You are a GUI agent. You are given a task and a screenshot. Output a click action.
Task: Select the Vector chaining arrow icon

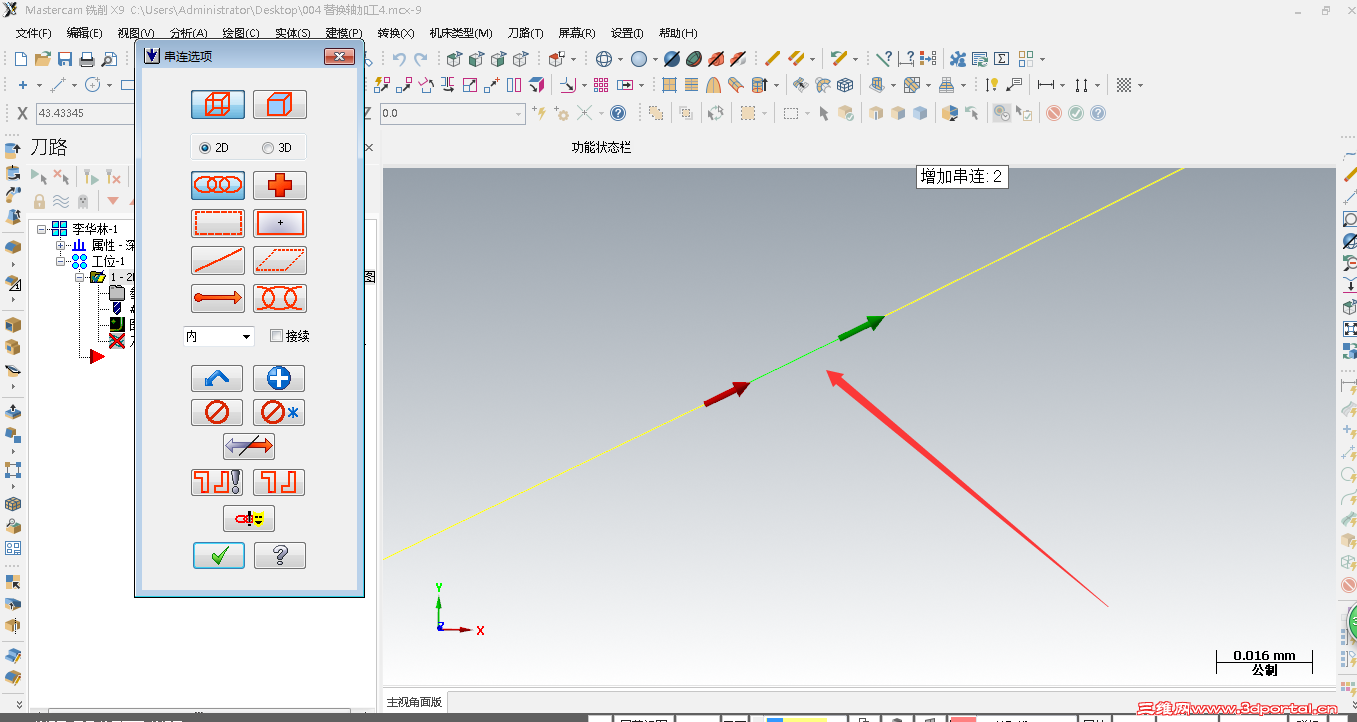[x=218, y=298]
